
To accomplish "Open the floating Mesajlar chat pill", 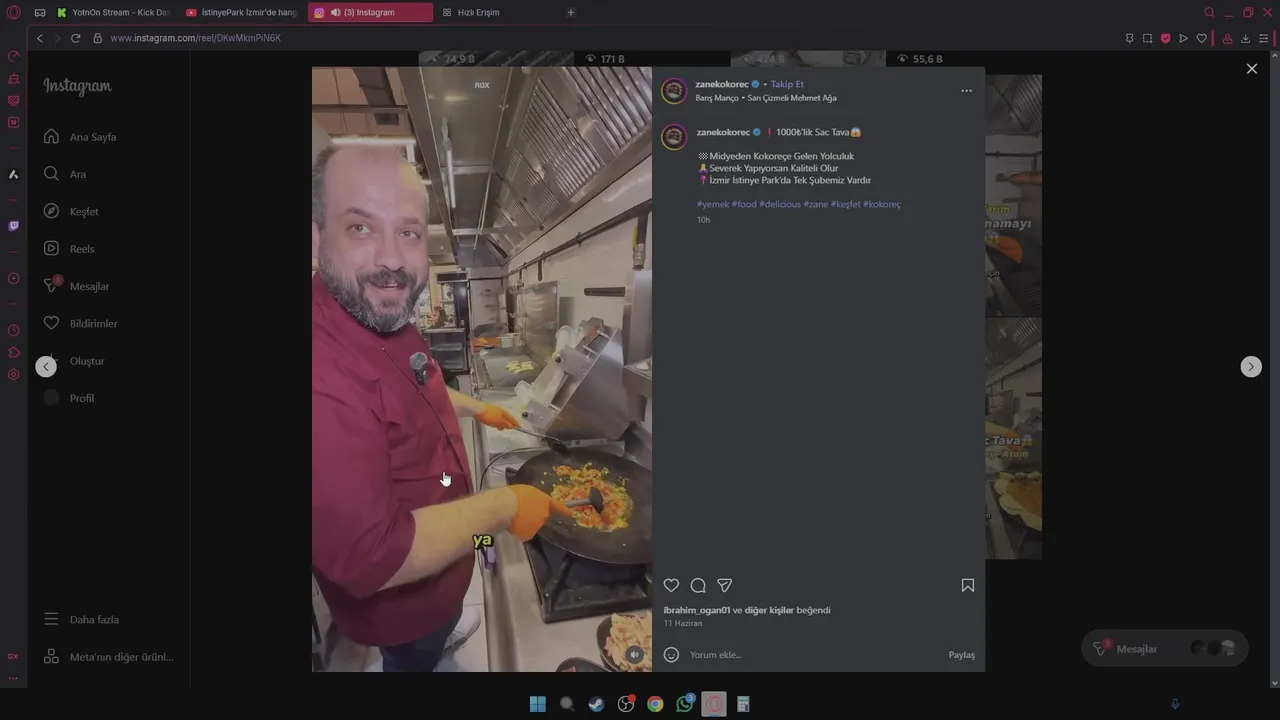I will point(1164,649).
